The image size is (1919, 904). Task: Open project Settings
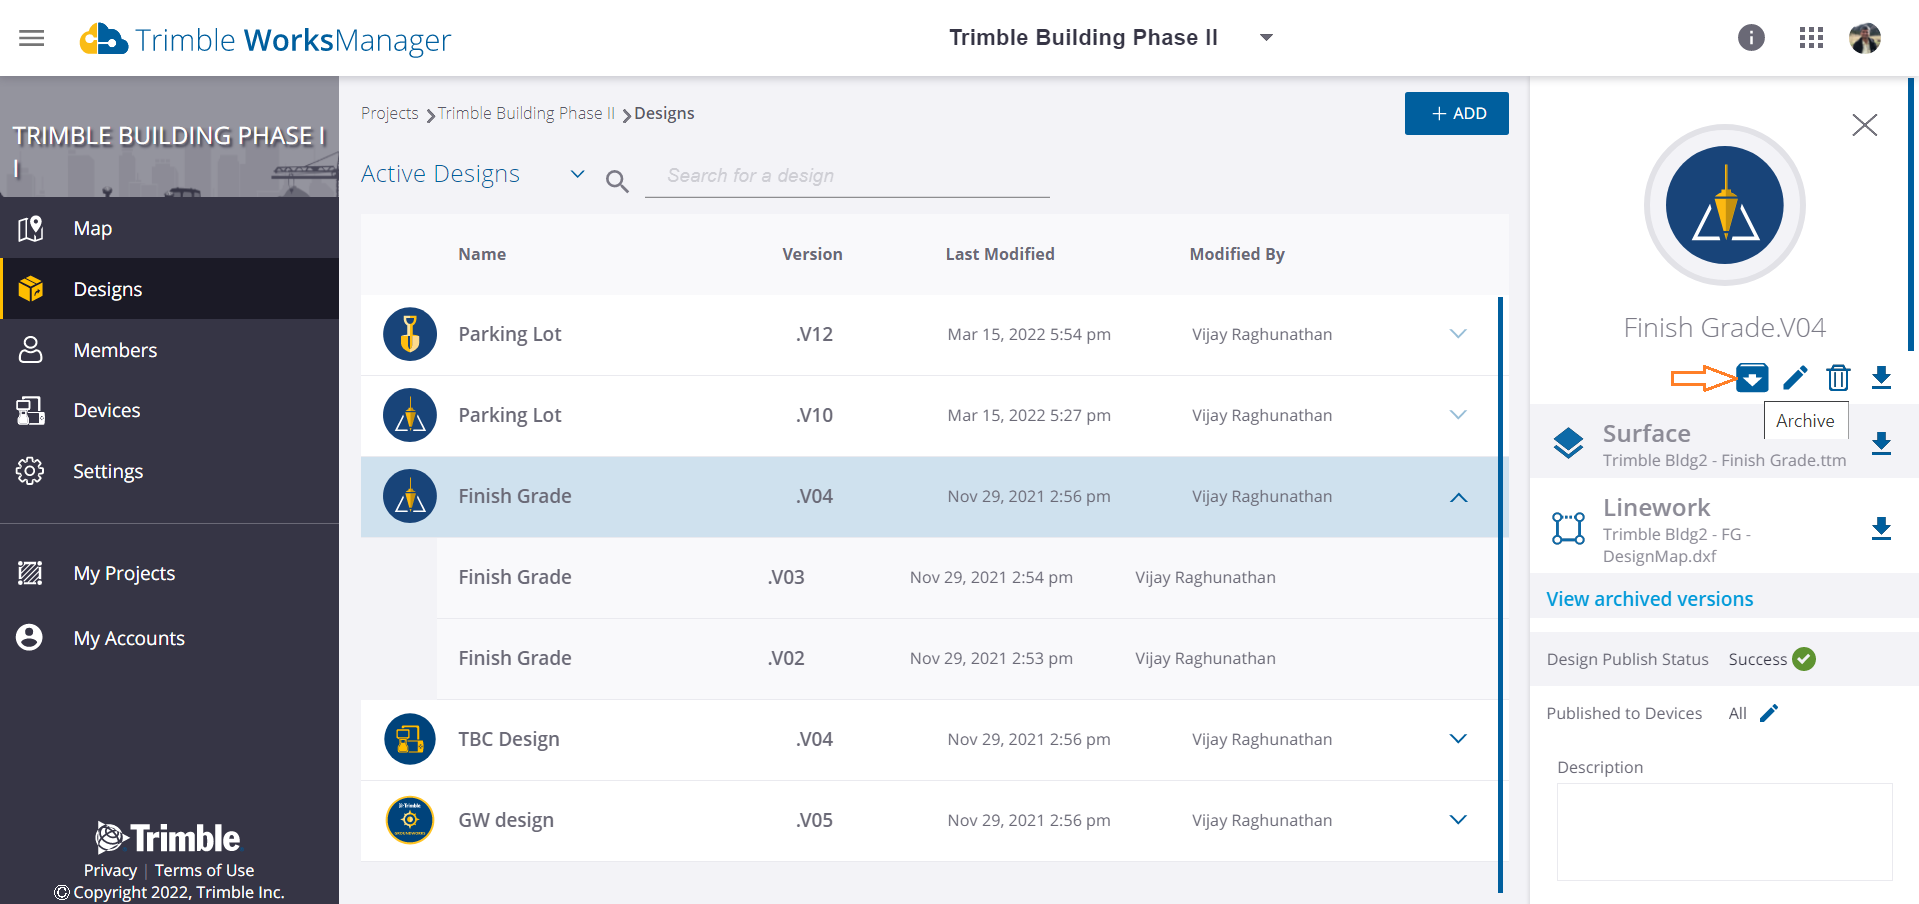pyautogui.click(x=107, y=470)
